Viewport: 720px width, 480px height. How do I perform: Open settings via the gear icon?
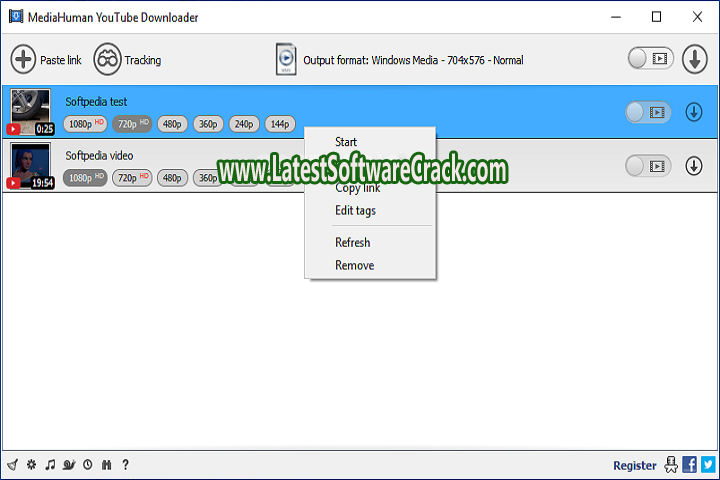[31, 465]
